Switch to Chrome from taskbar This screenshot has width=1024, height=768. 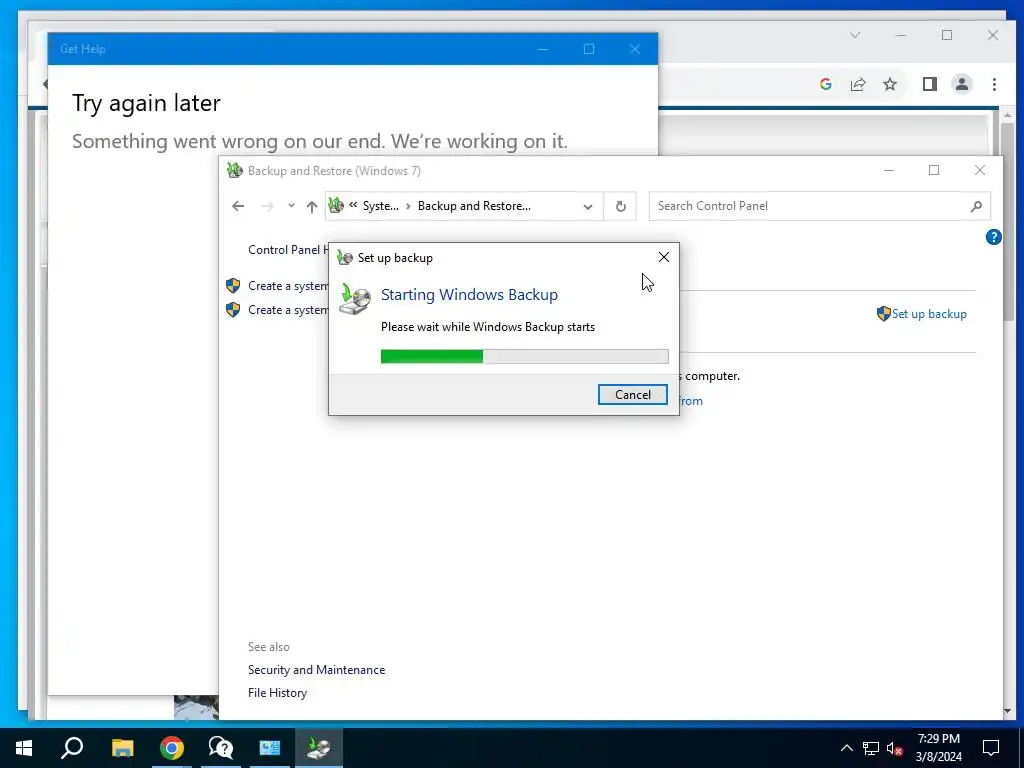(172, 748)
